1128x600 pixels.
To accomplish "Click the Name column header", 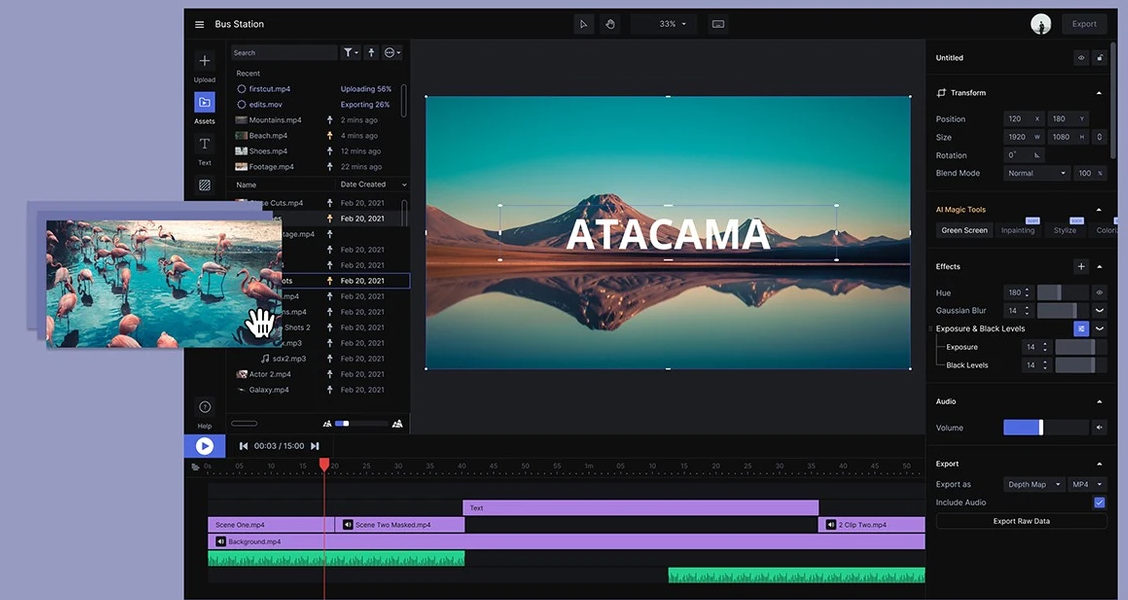I will [247, 185].
